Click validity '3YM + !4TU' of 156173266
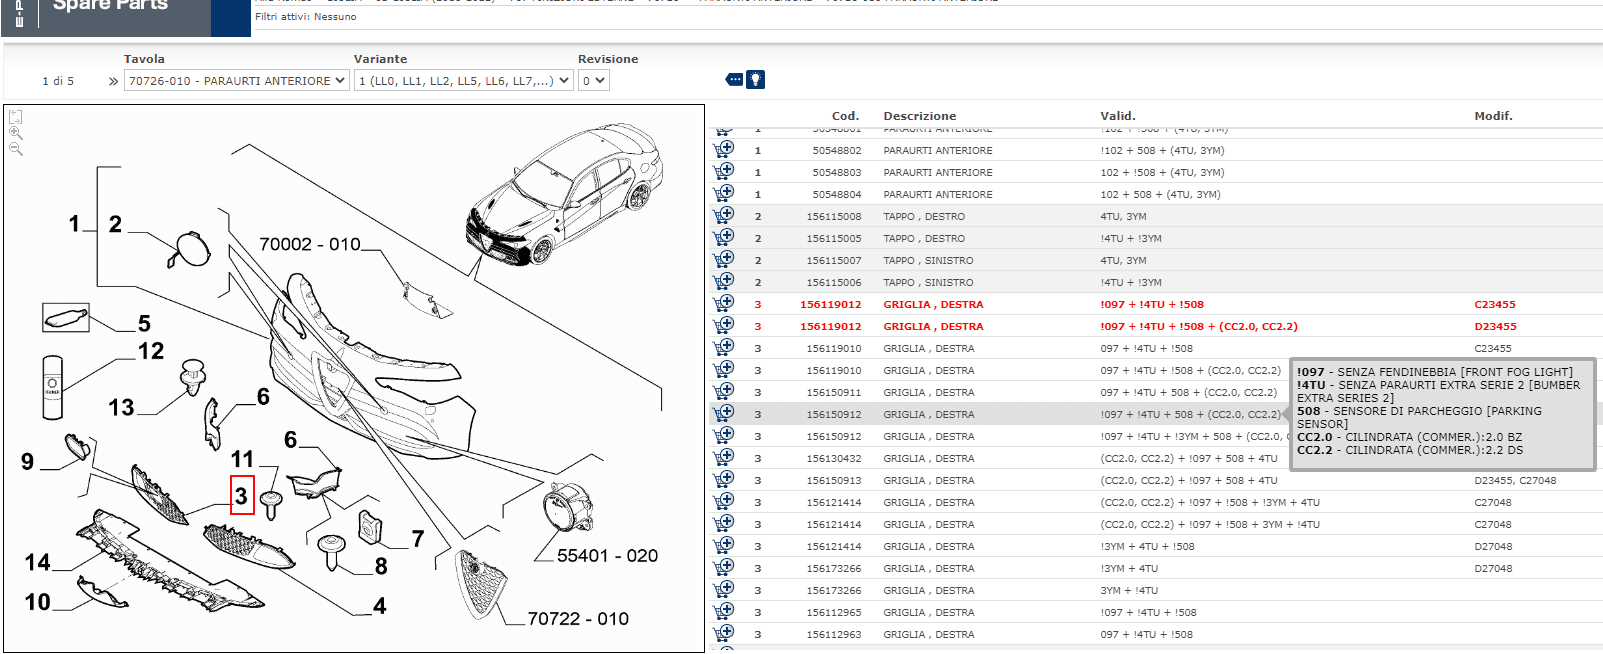Screen dimensions: 1603x654 click(x=1129, y=590)
